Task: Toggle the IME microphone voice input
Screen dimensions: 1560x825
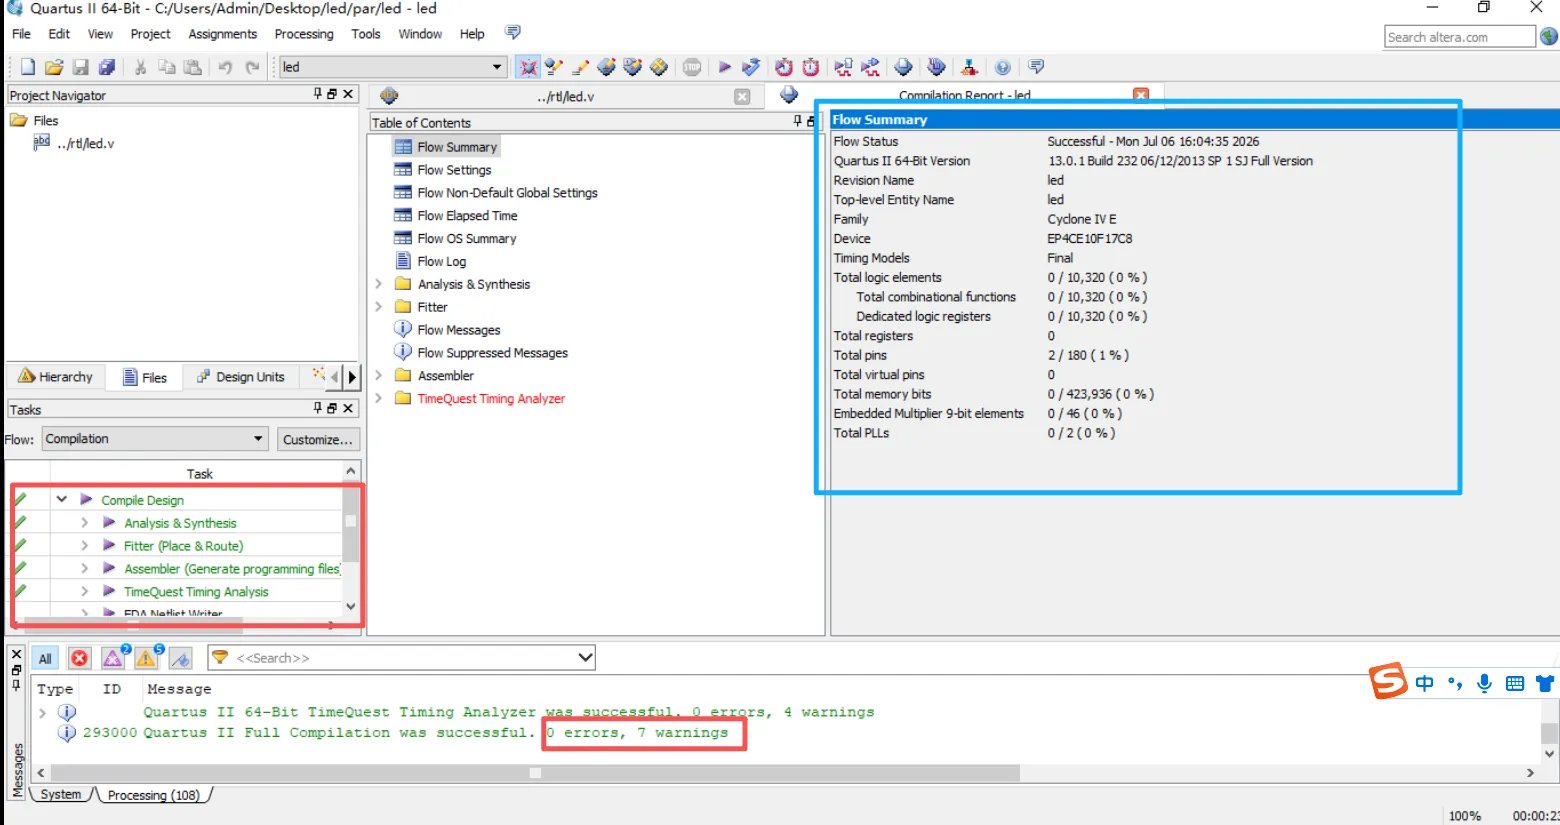Action: 1485,683
